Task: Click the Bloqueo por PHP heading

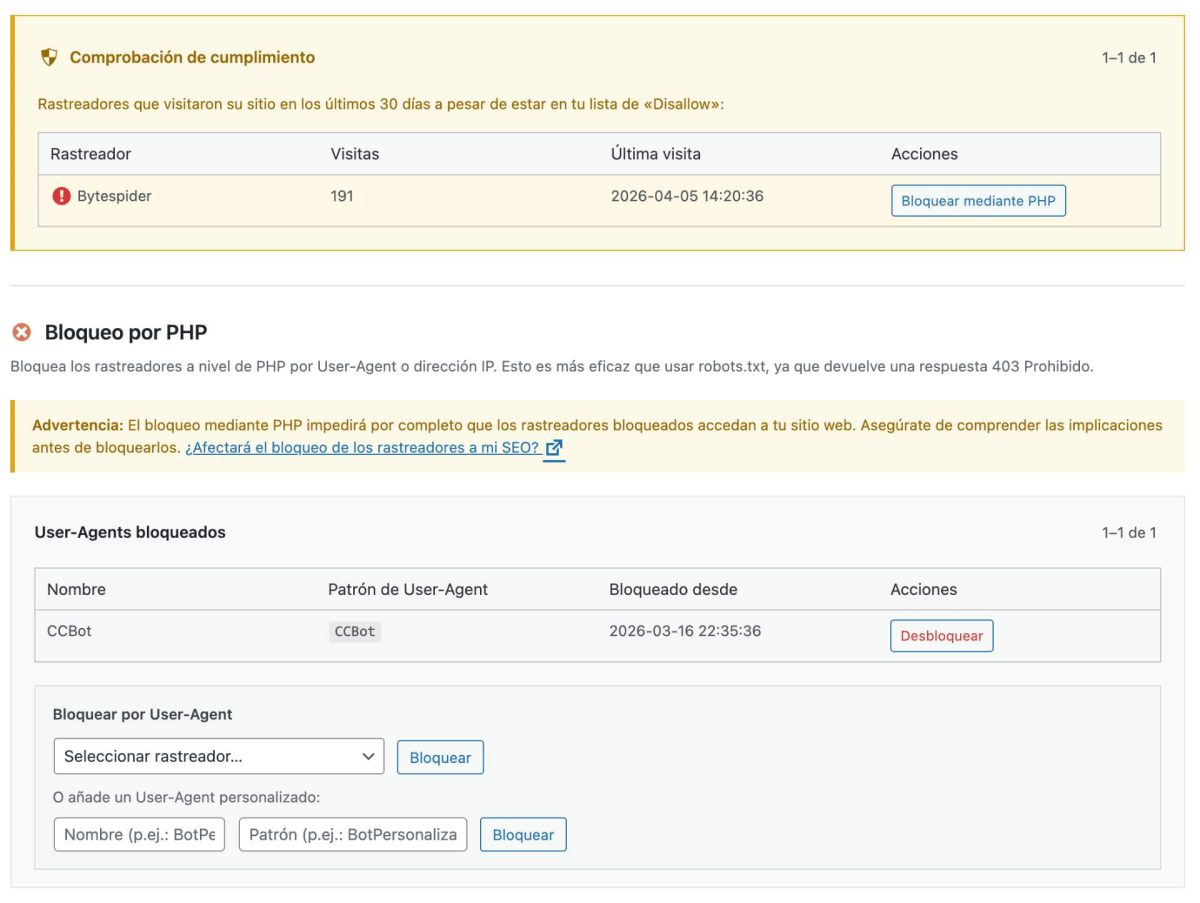Action: [x=126, y=332]
